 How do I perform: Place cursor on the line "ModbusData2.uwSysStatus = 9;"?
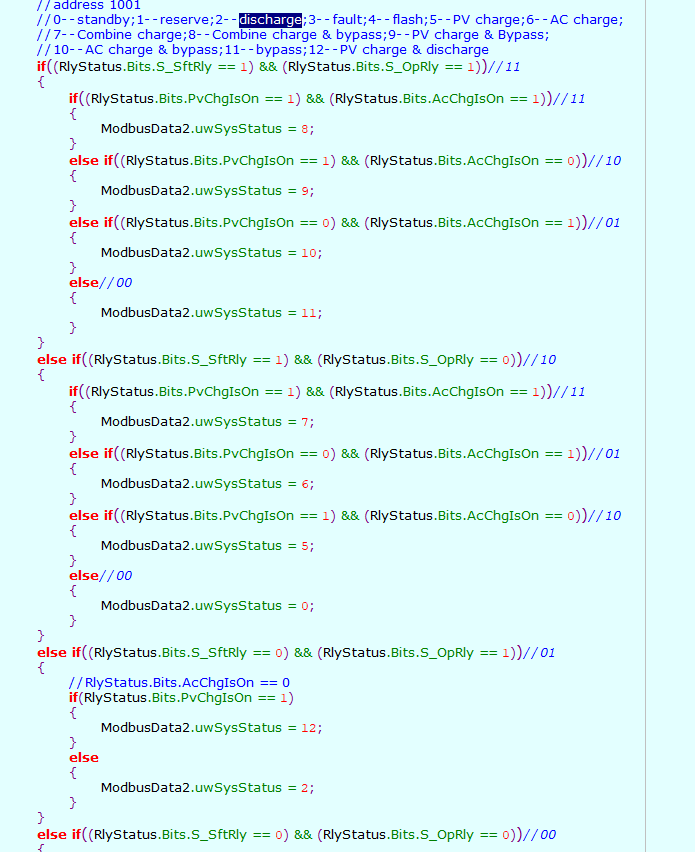[x=208, y=191]
